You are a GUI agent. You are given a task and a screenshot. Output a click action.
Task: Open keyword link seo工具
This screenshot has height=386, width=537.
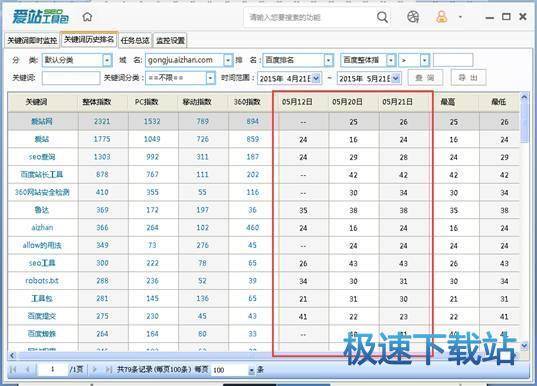pos(42,263)
